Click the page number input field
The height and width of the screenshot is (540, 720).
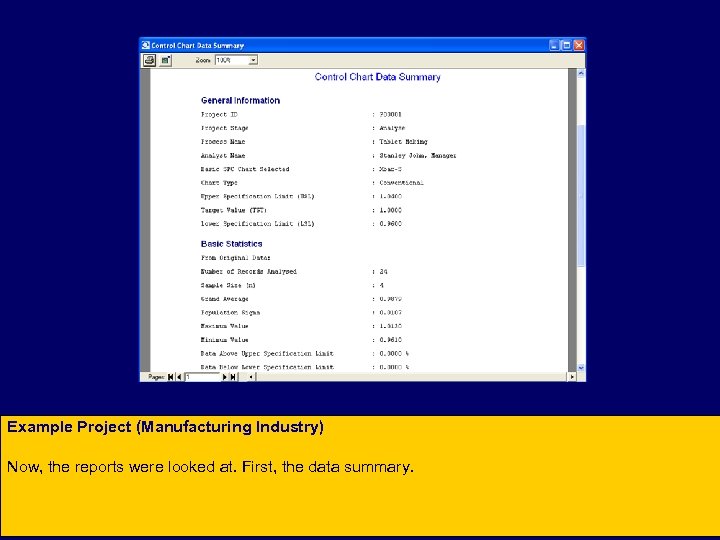[x=202, y=377]
